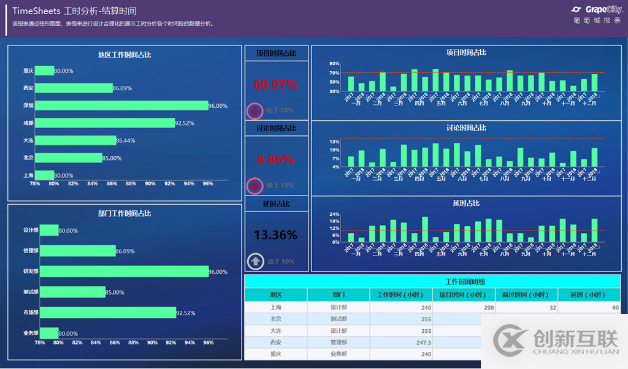Screen dimensions: 628x369
Task: Select the 上海 row in detail table
Action: click(433, 307)
